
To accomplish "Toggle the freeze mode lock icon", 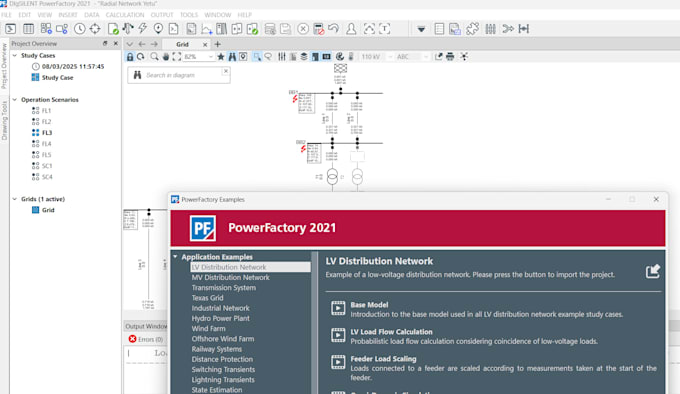I will coord(130,57).
